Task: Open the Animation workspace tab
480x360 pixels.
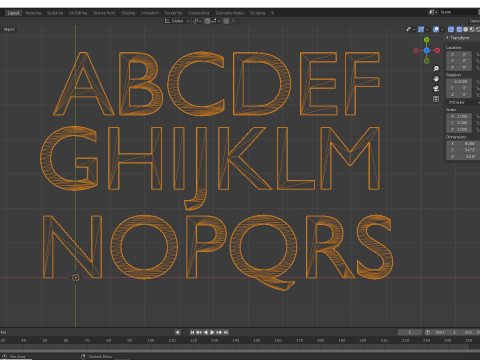Action: (x=150, y=13)
